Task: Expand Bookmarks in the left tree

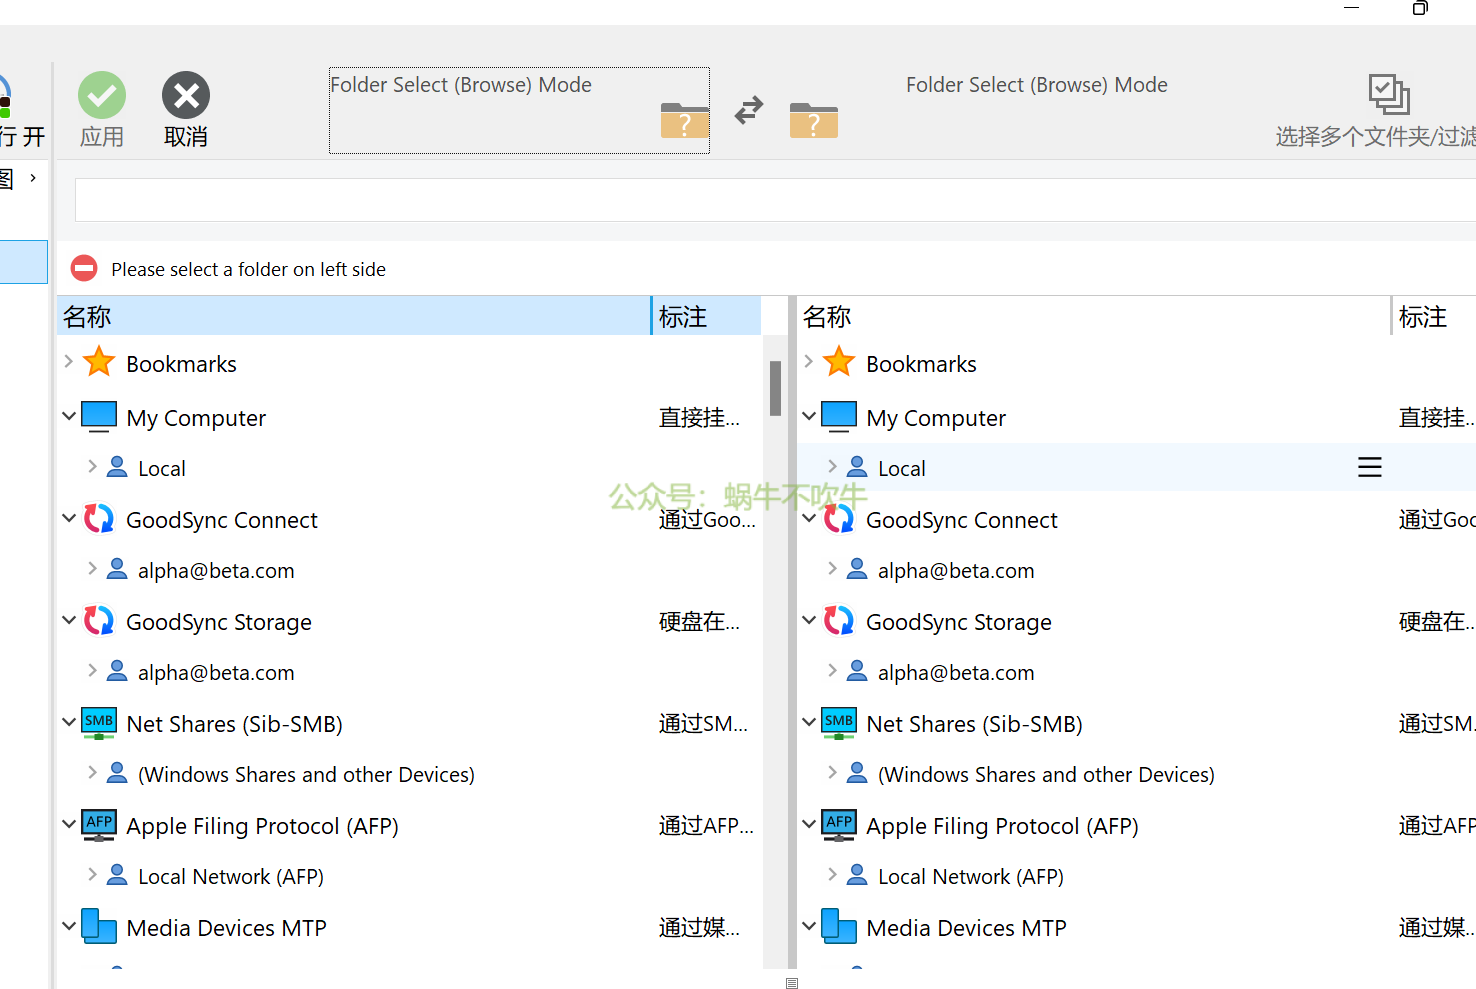Action: (x=69, y=362)
